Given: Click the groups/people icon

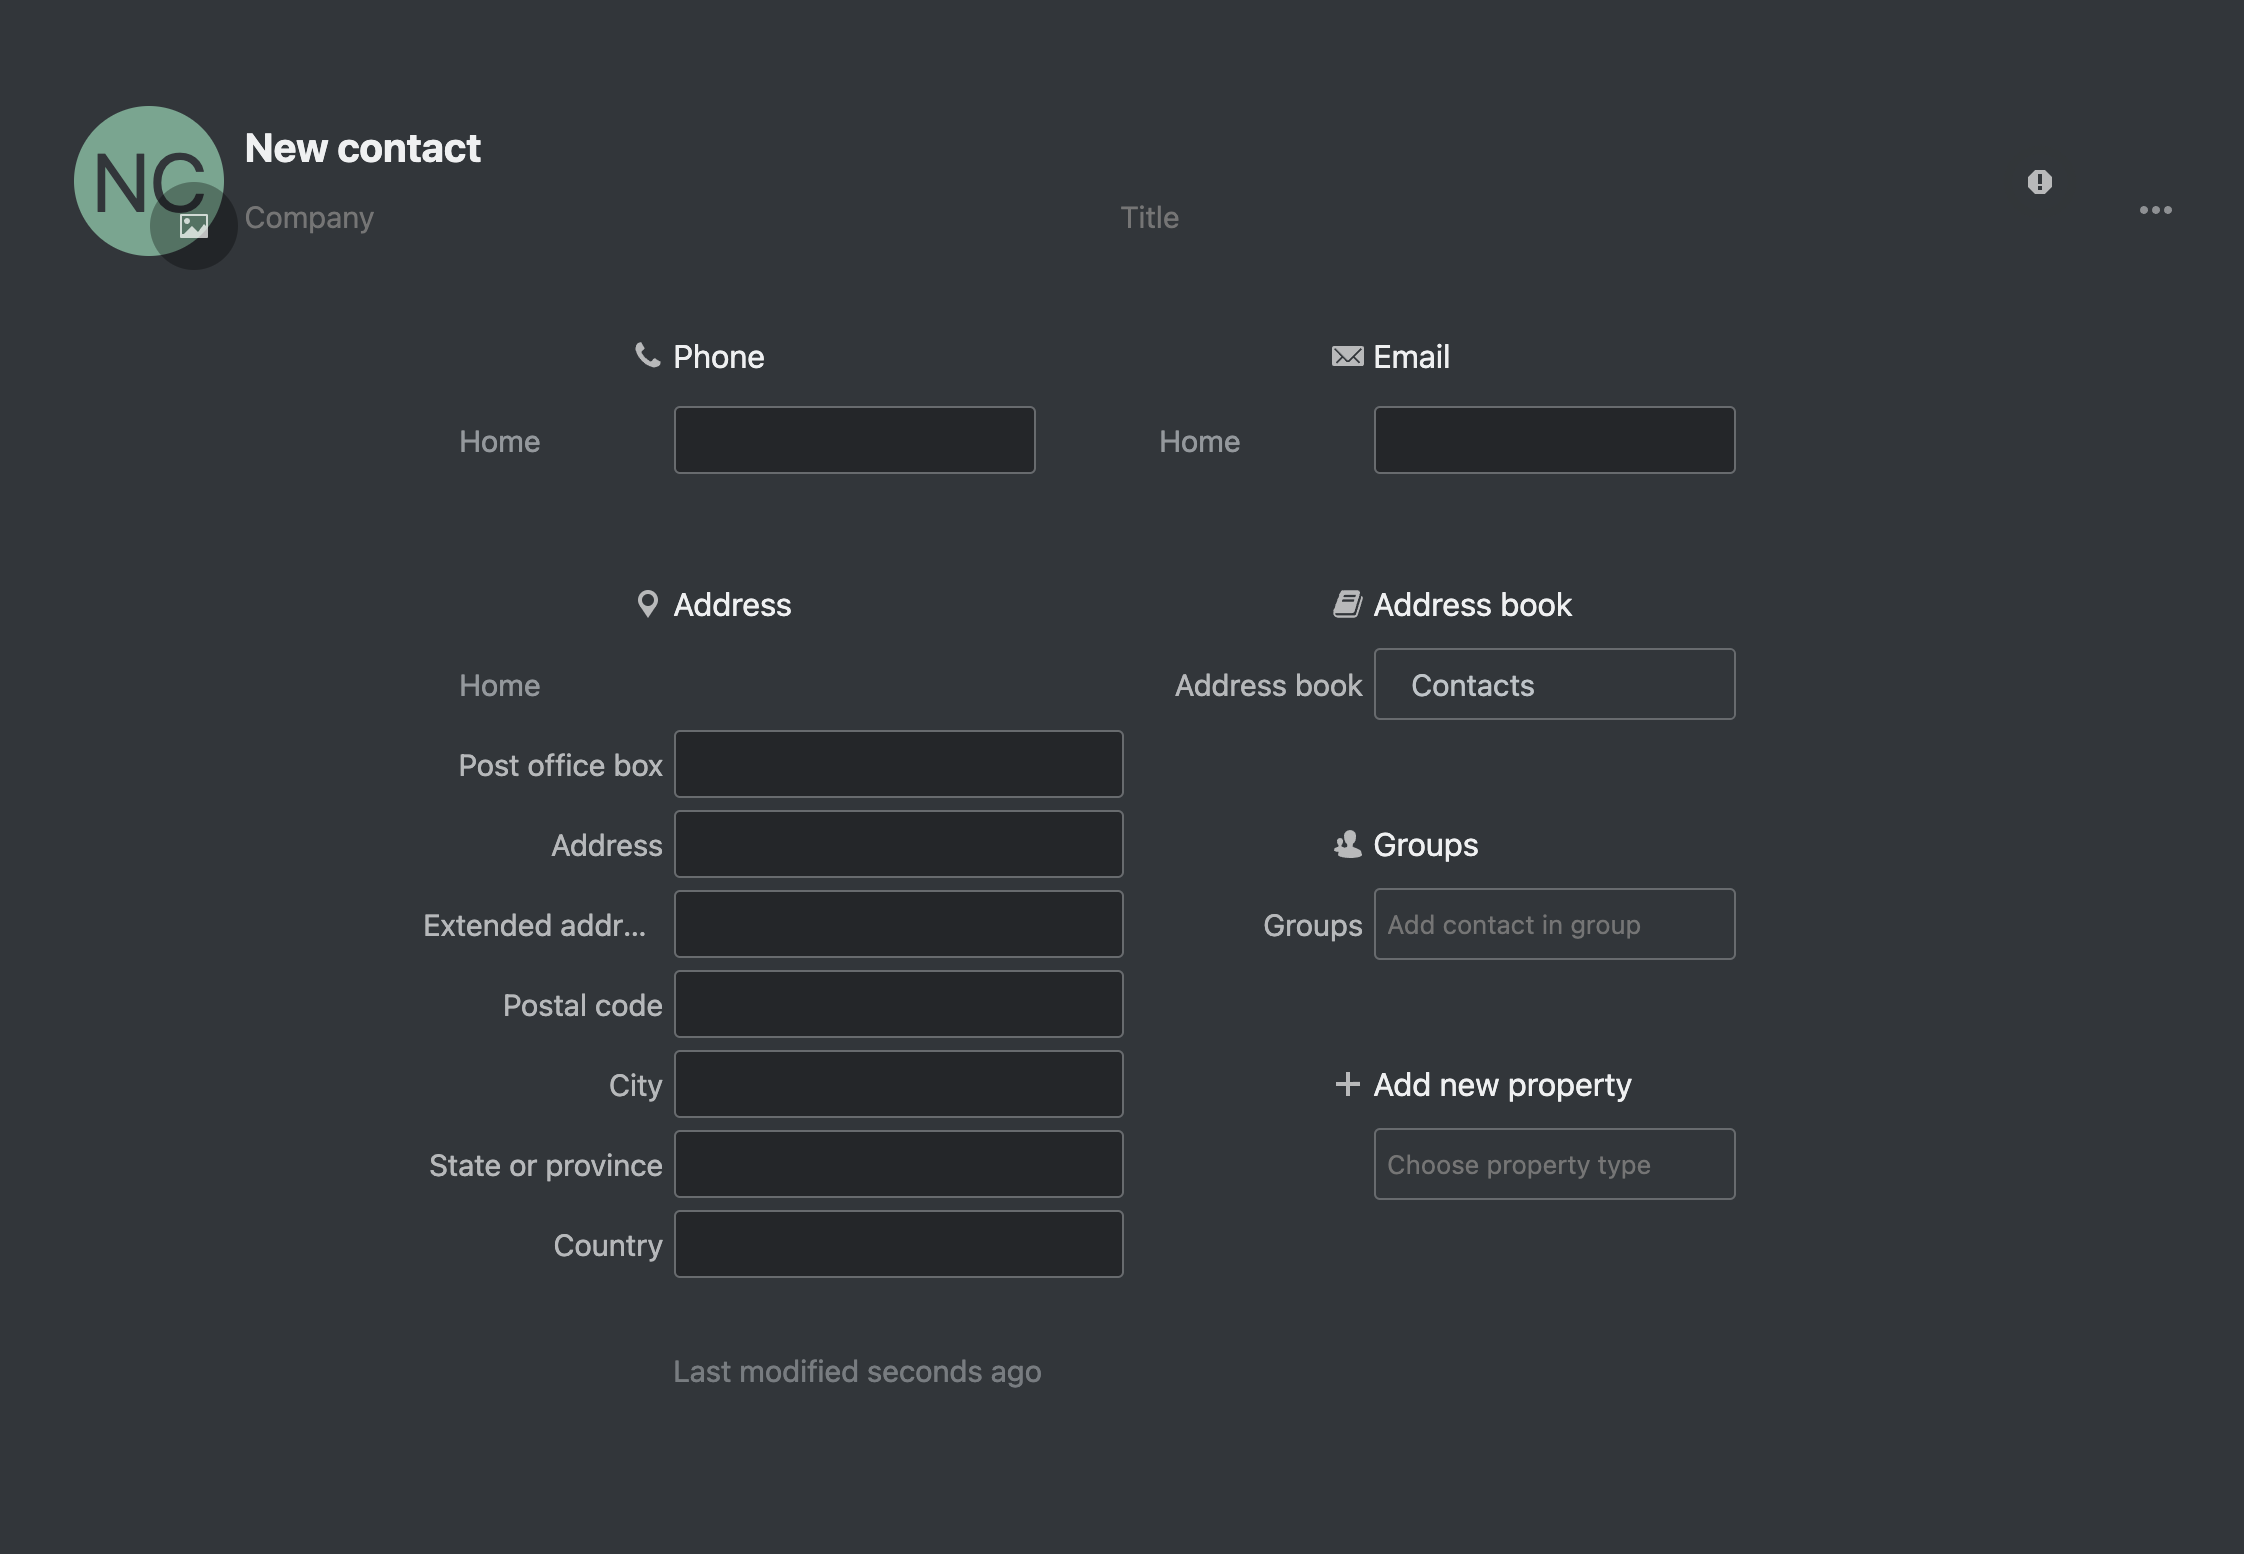Looking at the screenshot, I should (x=1345, y=843).
